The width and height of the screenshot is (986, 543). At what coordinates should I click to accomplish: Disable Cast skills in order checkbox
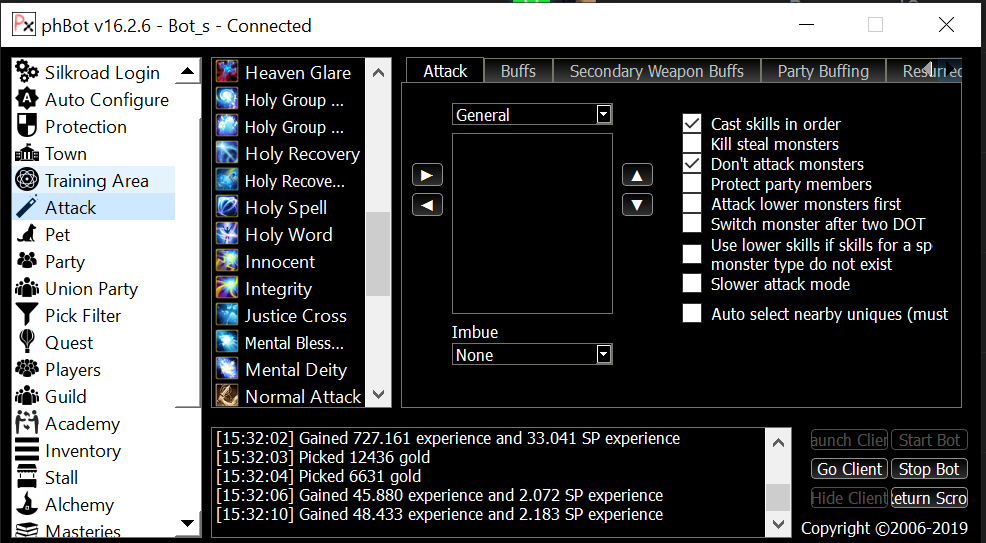tap(692, 124)
